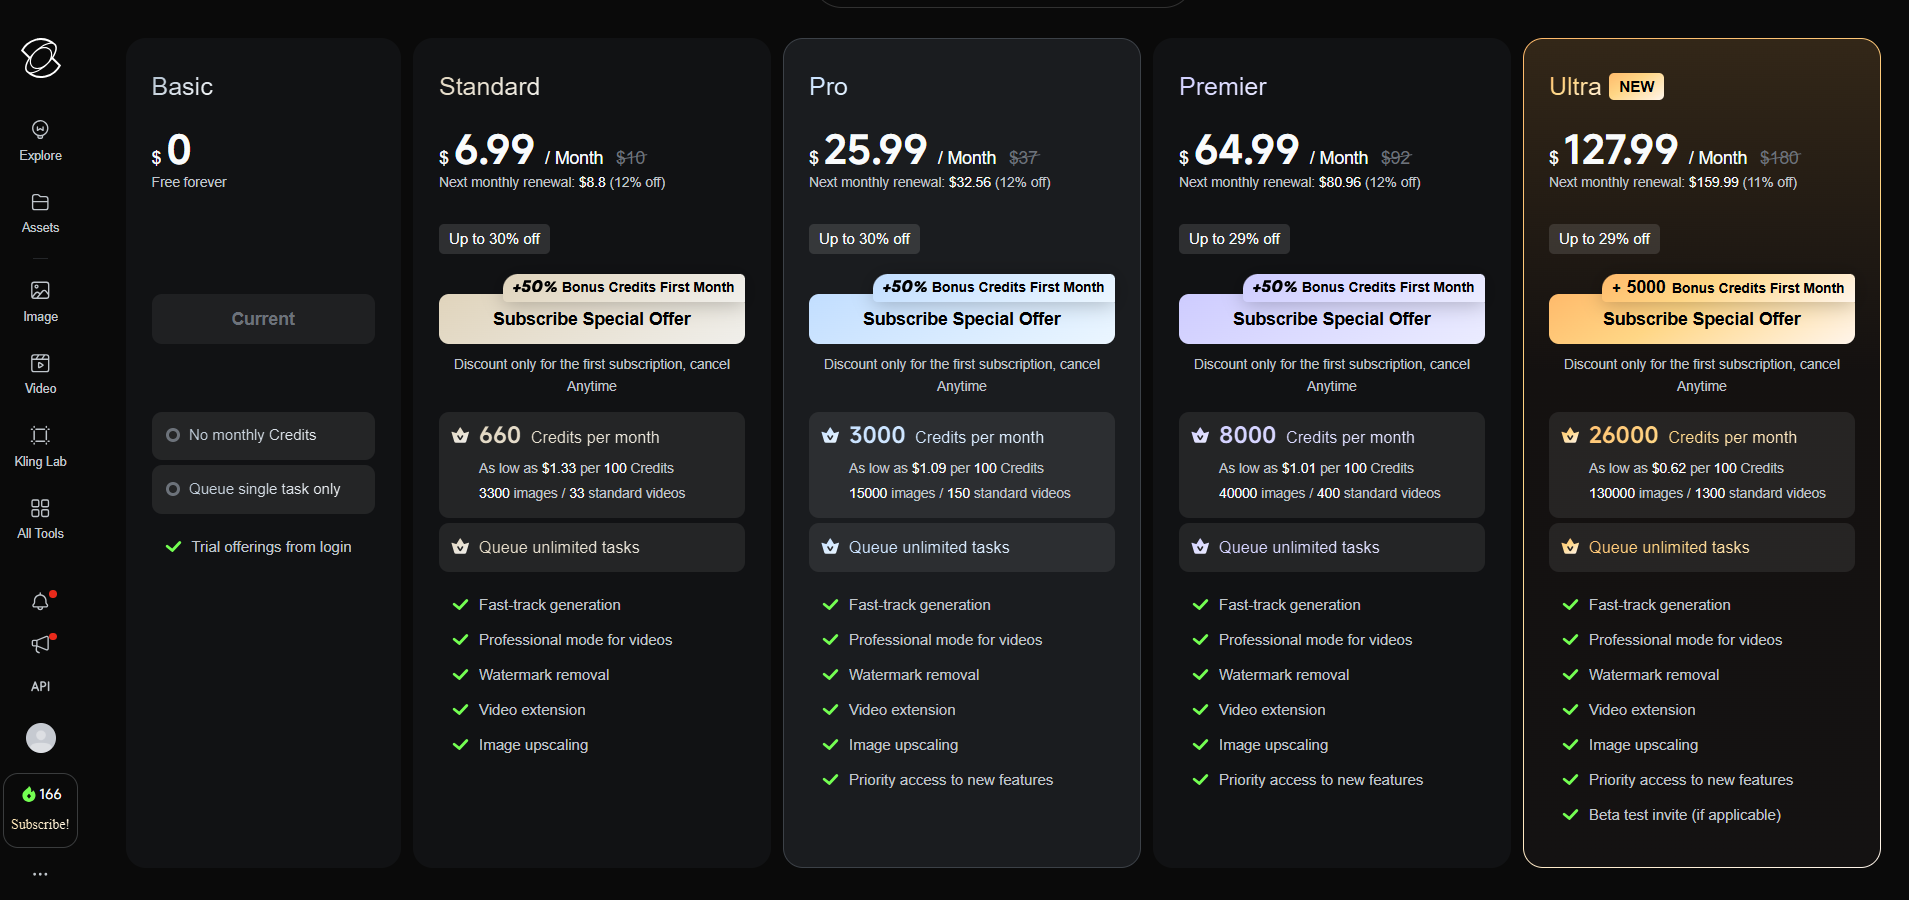Open the Kling Lab icon
The image size is (1909, 900).
(40, 436)
